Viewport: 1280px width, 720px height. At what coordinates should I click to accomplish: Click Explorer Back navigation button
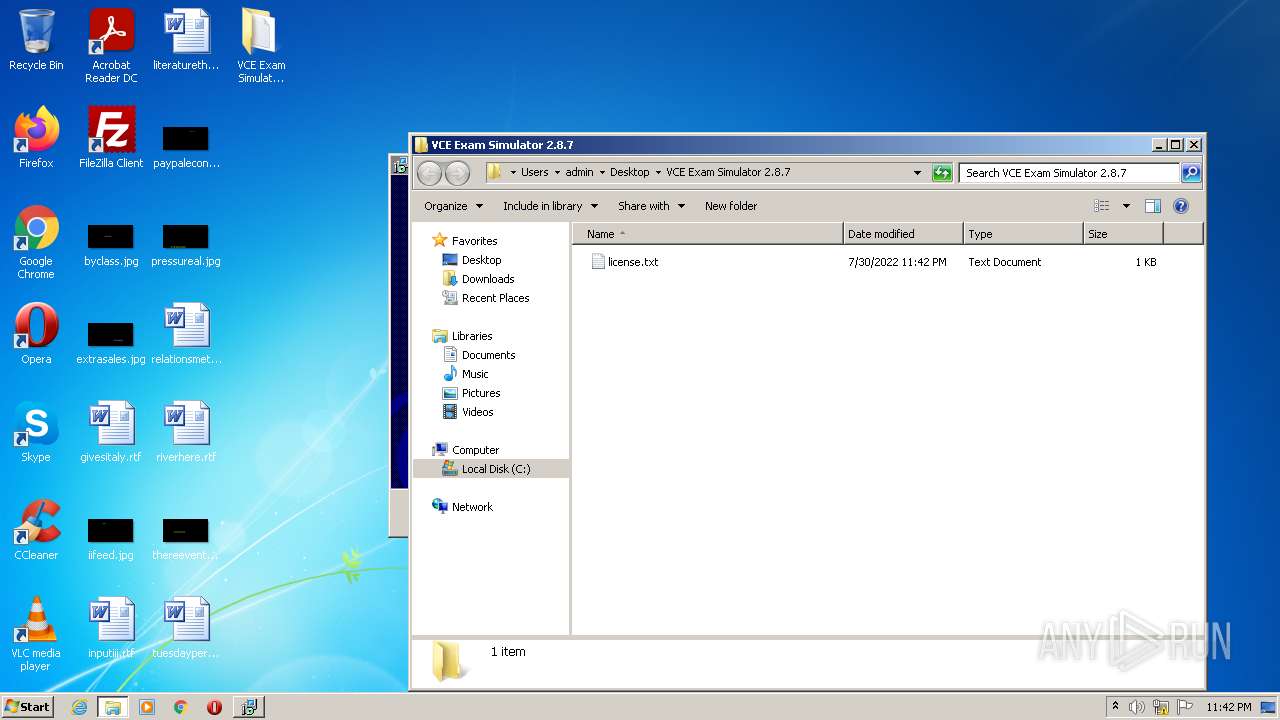point(429,173)
